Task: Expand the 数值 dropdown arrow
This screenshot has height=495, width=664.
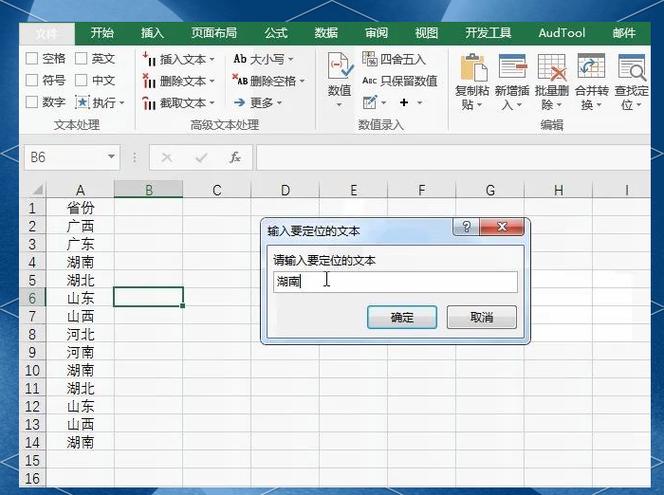Action: (x=339, y=105)
